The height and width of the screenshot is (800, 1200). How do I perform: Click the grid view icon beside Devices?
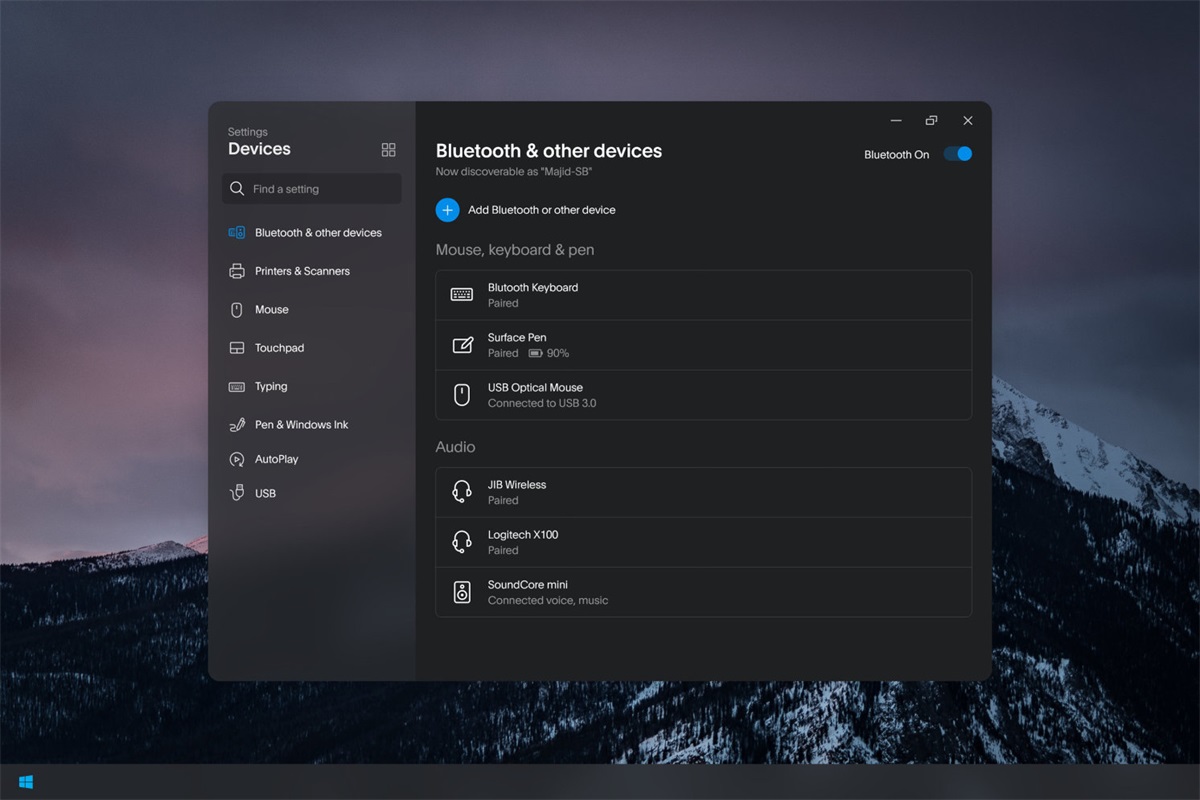pos(389,150)
